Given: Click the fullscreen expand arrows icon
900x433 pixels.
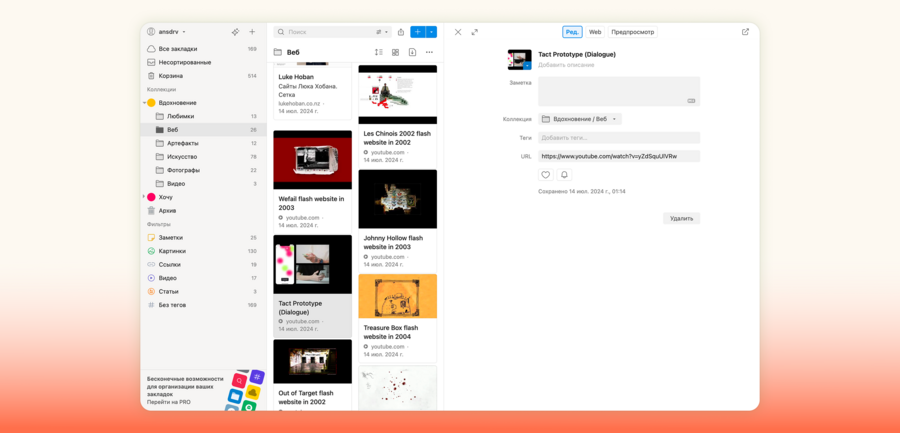Looking at the screenshot, I should click(x=475, y=32).
